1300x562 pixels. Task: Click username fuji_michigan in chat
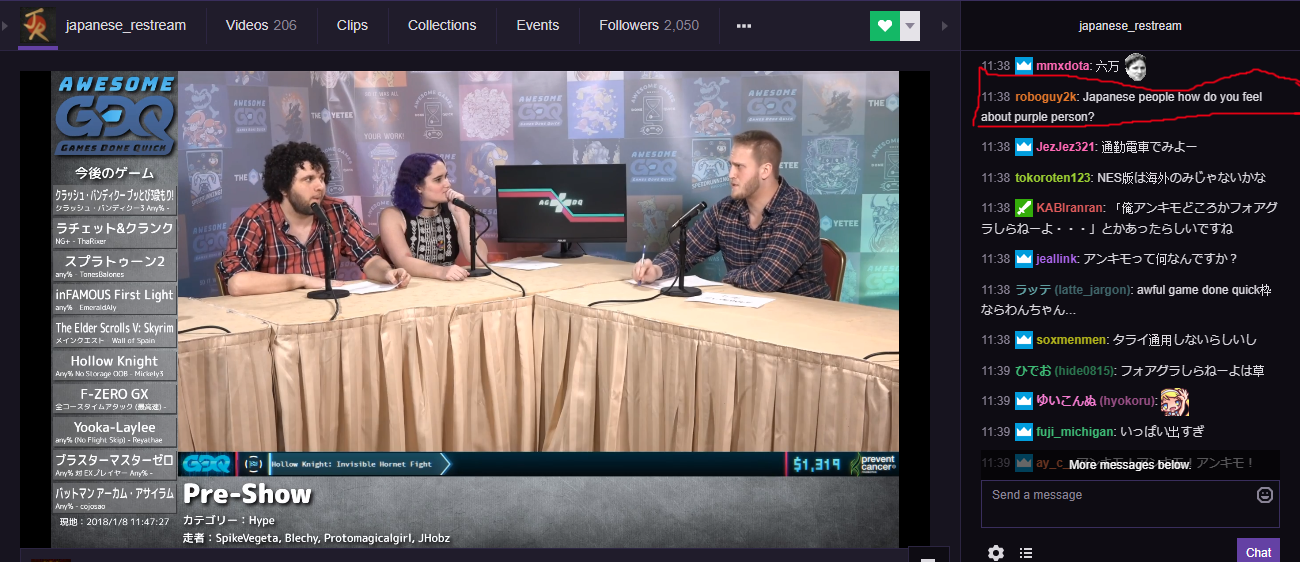[x=1075, y=432]
